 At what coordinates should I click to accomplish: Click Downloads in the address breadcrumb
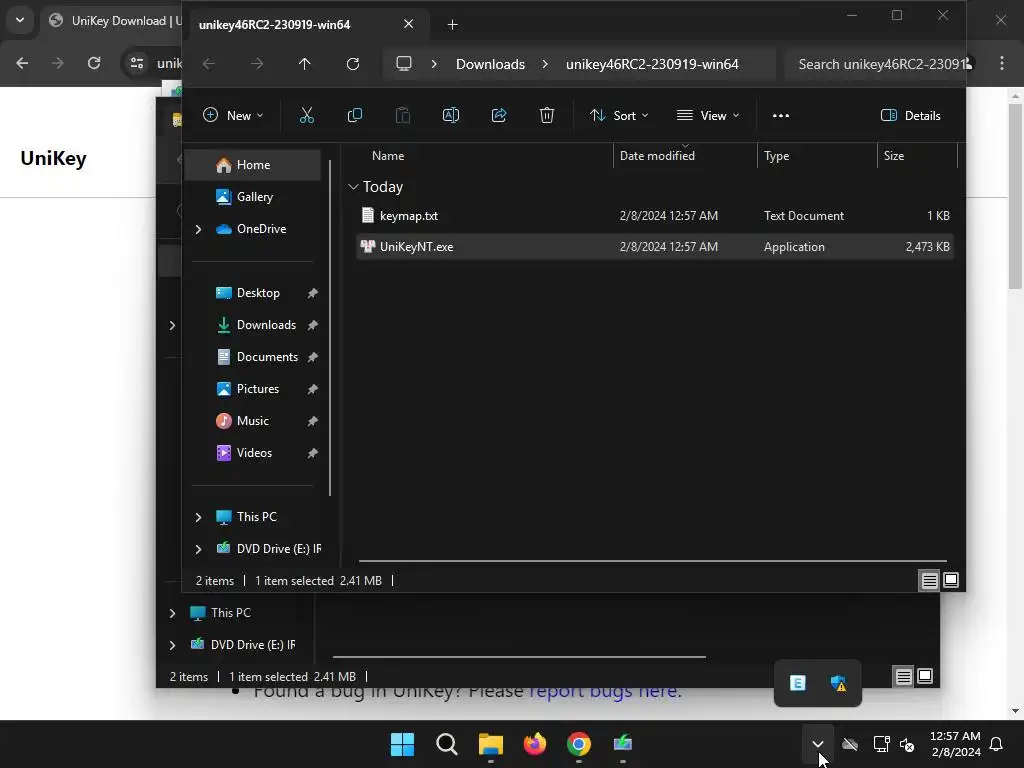(490, 64)
